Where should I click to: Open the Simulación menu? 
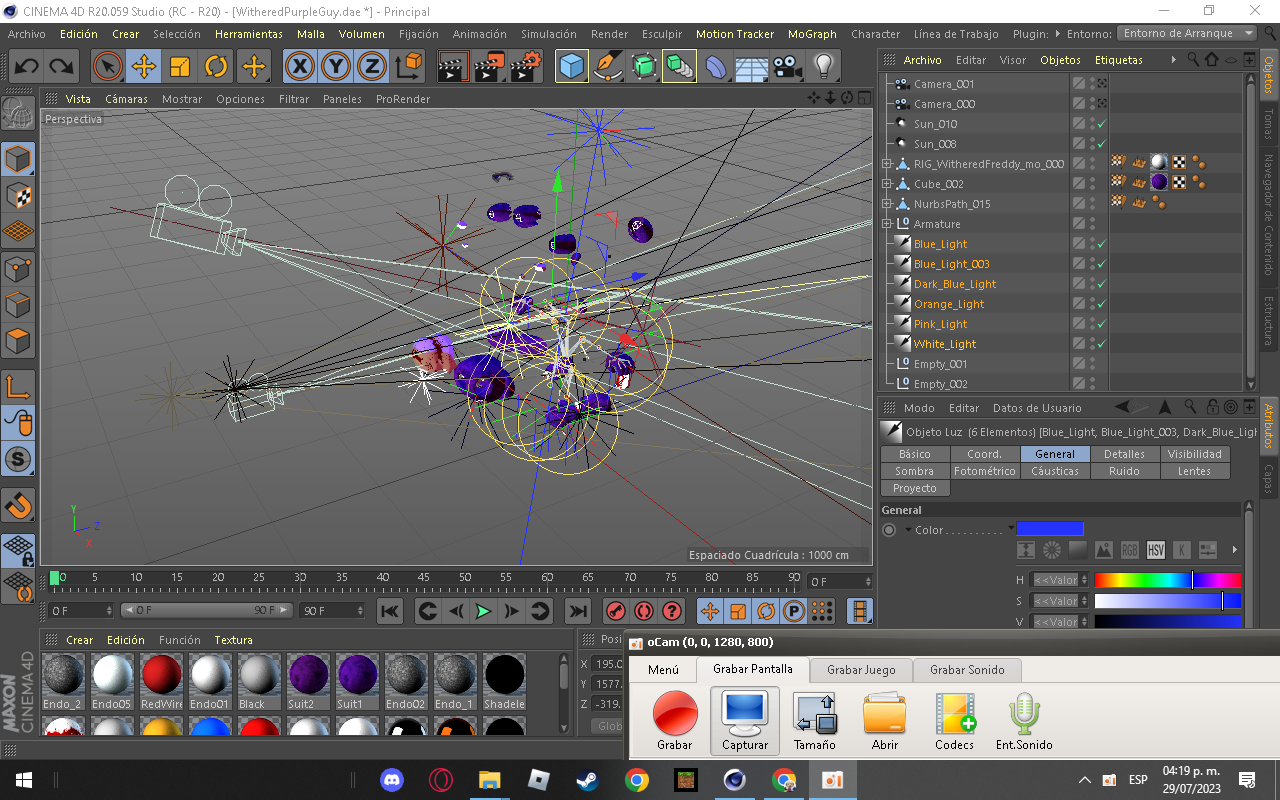click(x=548, y=34)
